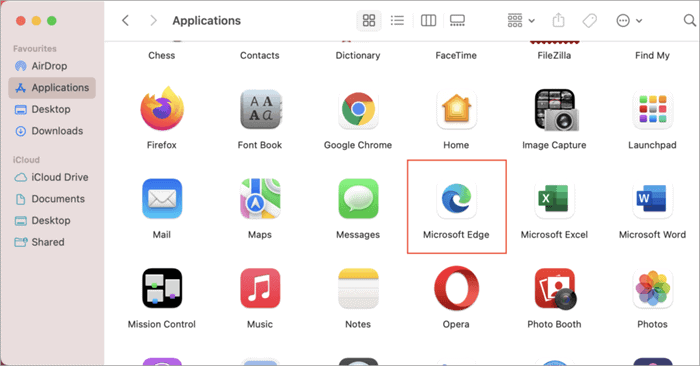Click the Find My label
The height and width of the screenshot is (366, 700).
[652, 55]
